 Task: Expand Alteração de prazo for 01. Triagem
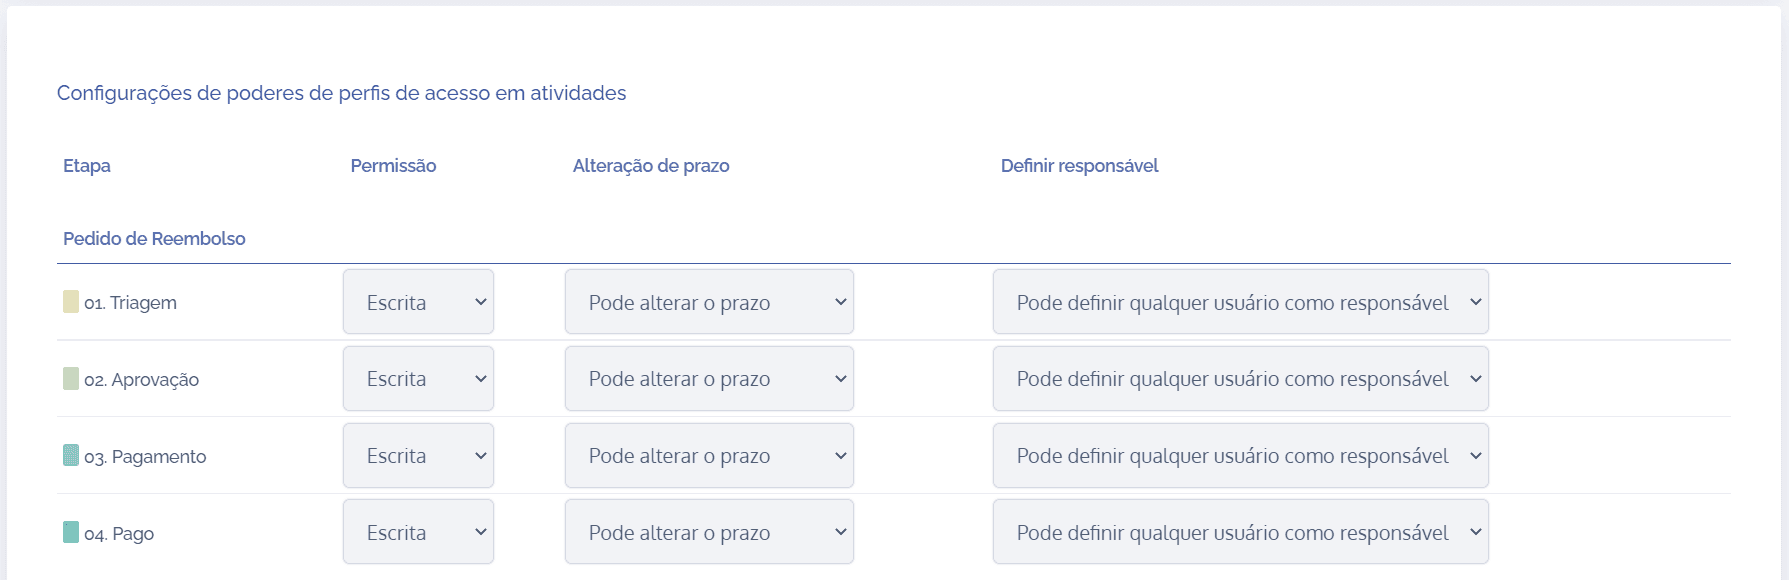coord(709,302)
